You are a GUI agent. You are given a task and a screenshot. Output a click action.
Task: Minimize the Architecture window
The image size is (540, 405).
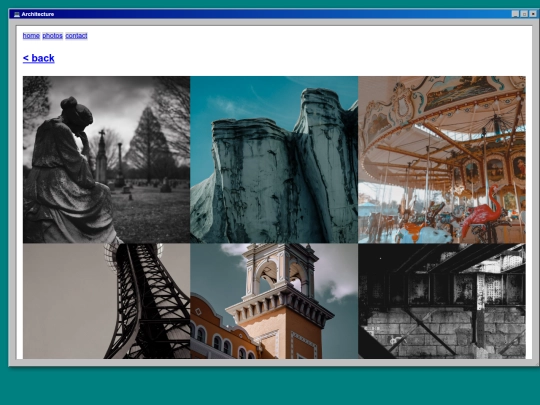pos(515,14)
